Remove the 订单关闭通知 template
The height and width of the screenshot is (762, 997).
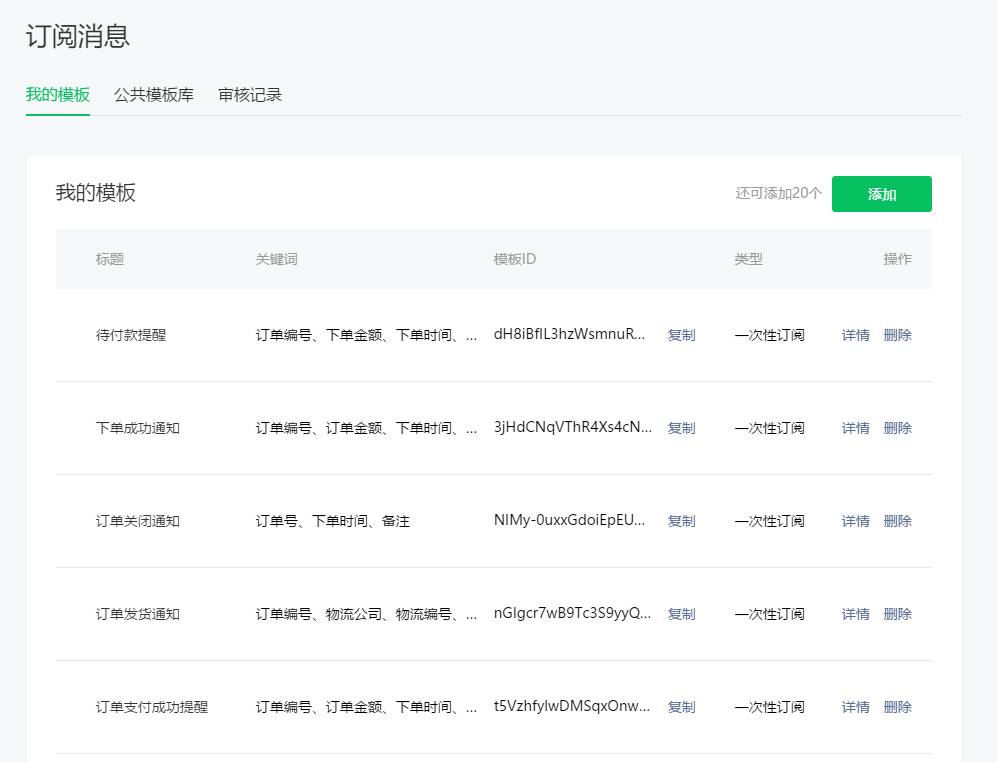coord(897,521)
